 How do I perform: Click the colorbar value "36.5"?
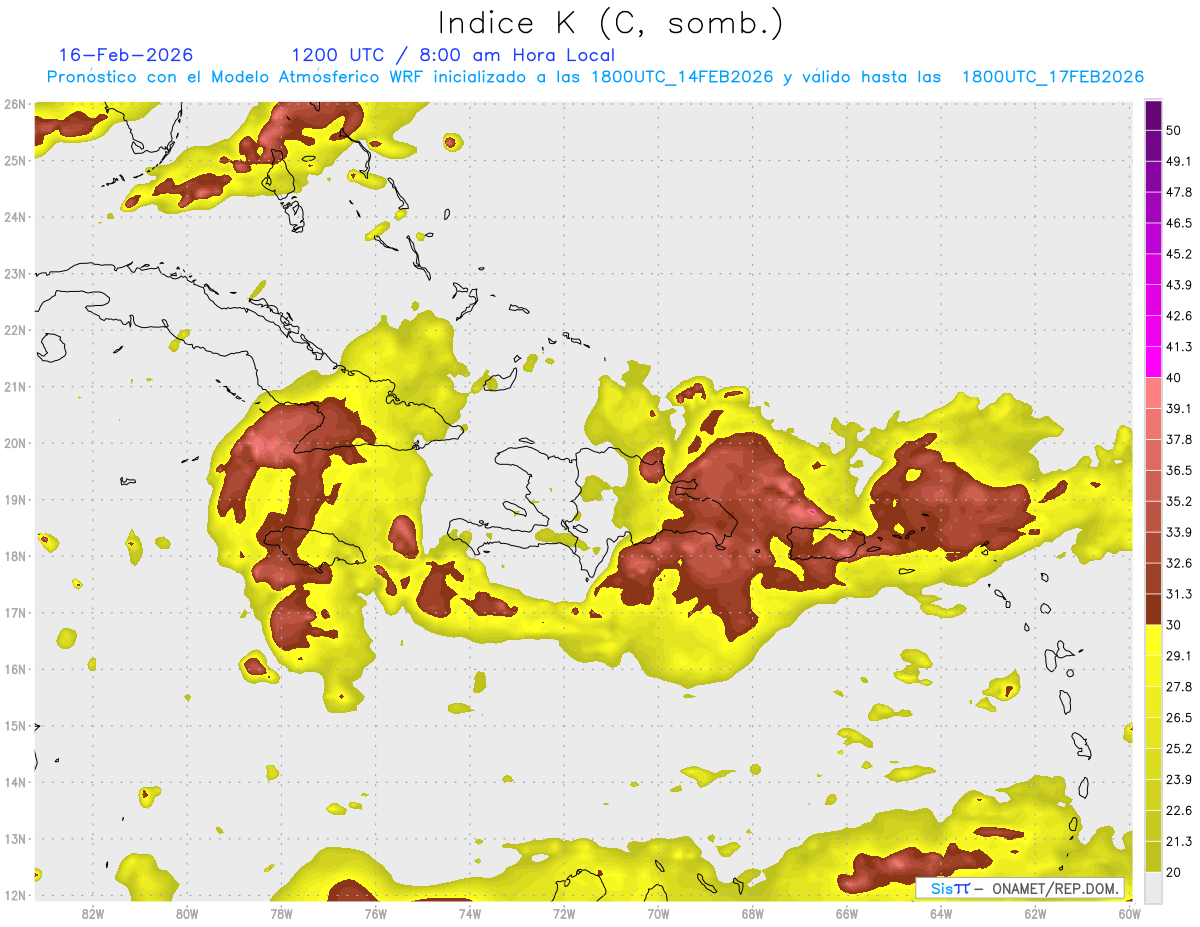pyautogui.click(x=1178, y=470)
